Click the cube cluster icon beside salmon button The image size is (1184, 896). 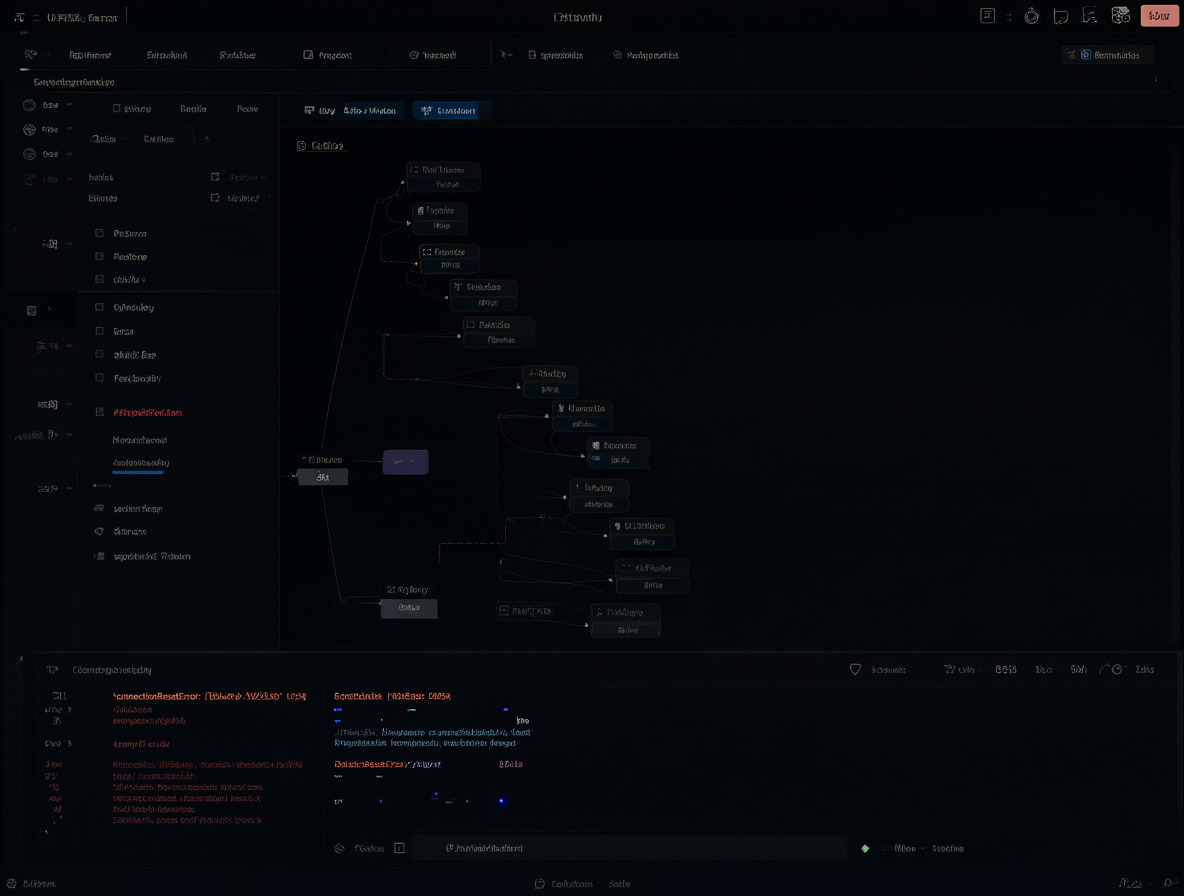1121,16
